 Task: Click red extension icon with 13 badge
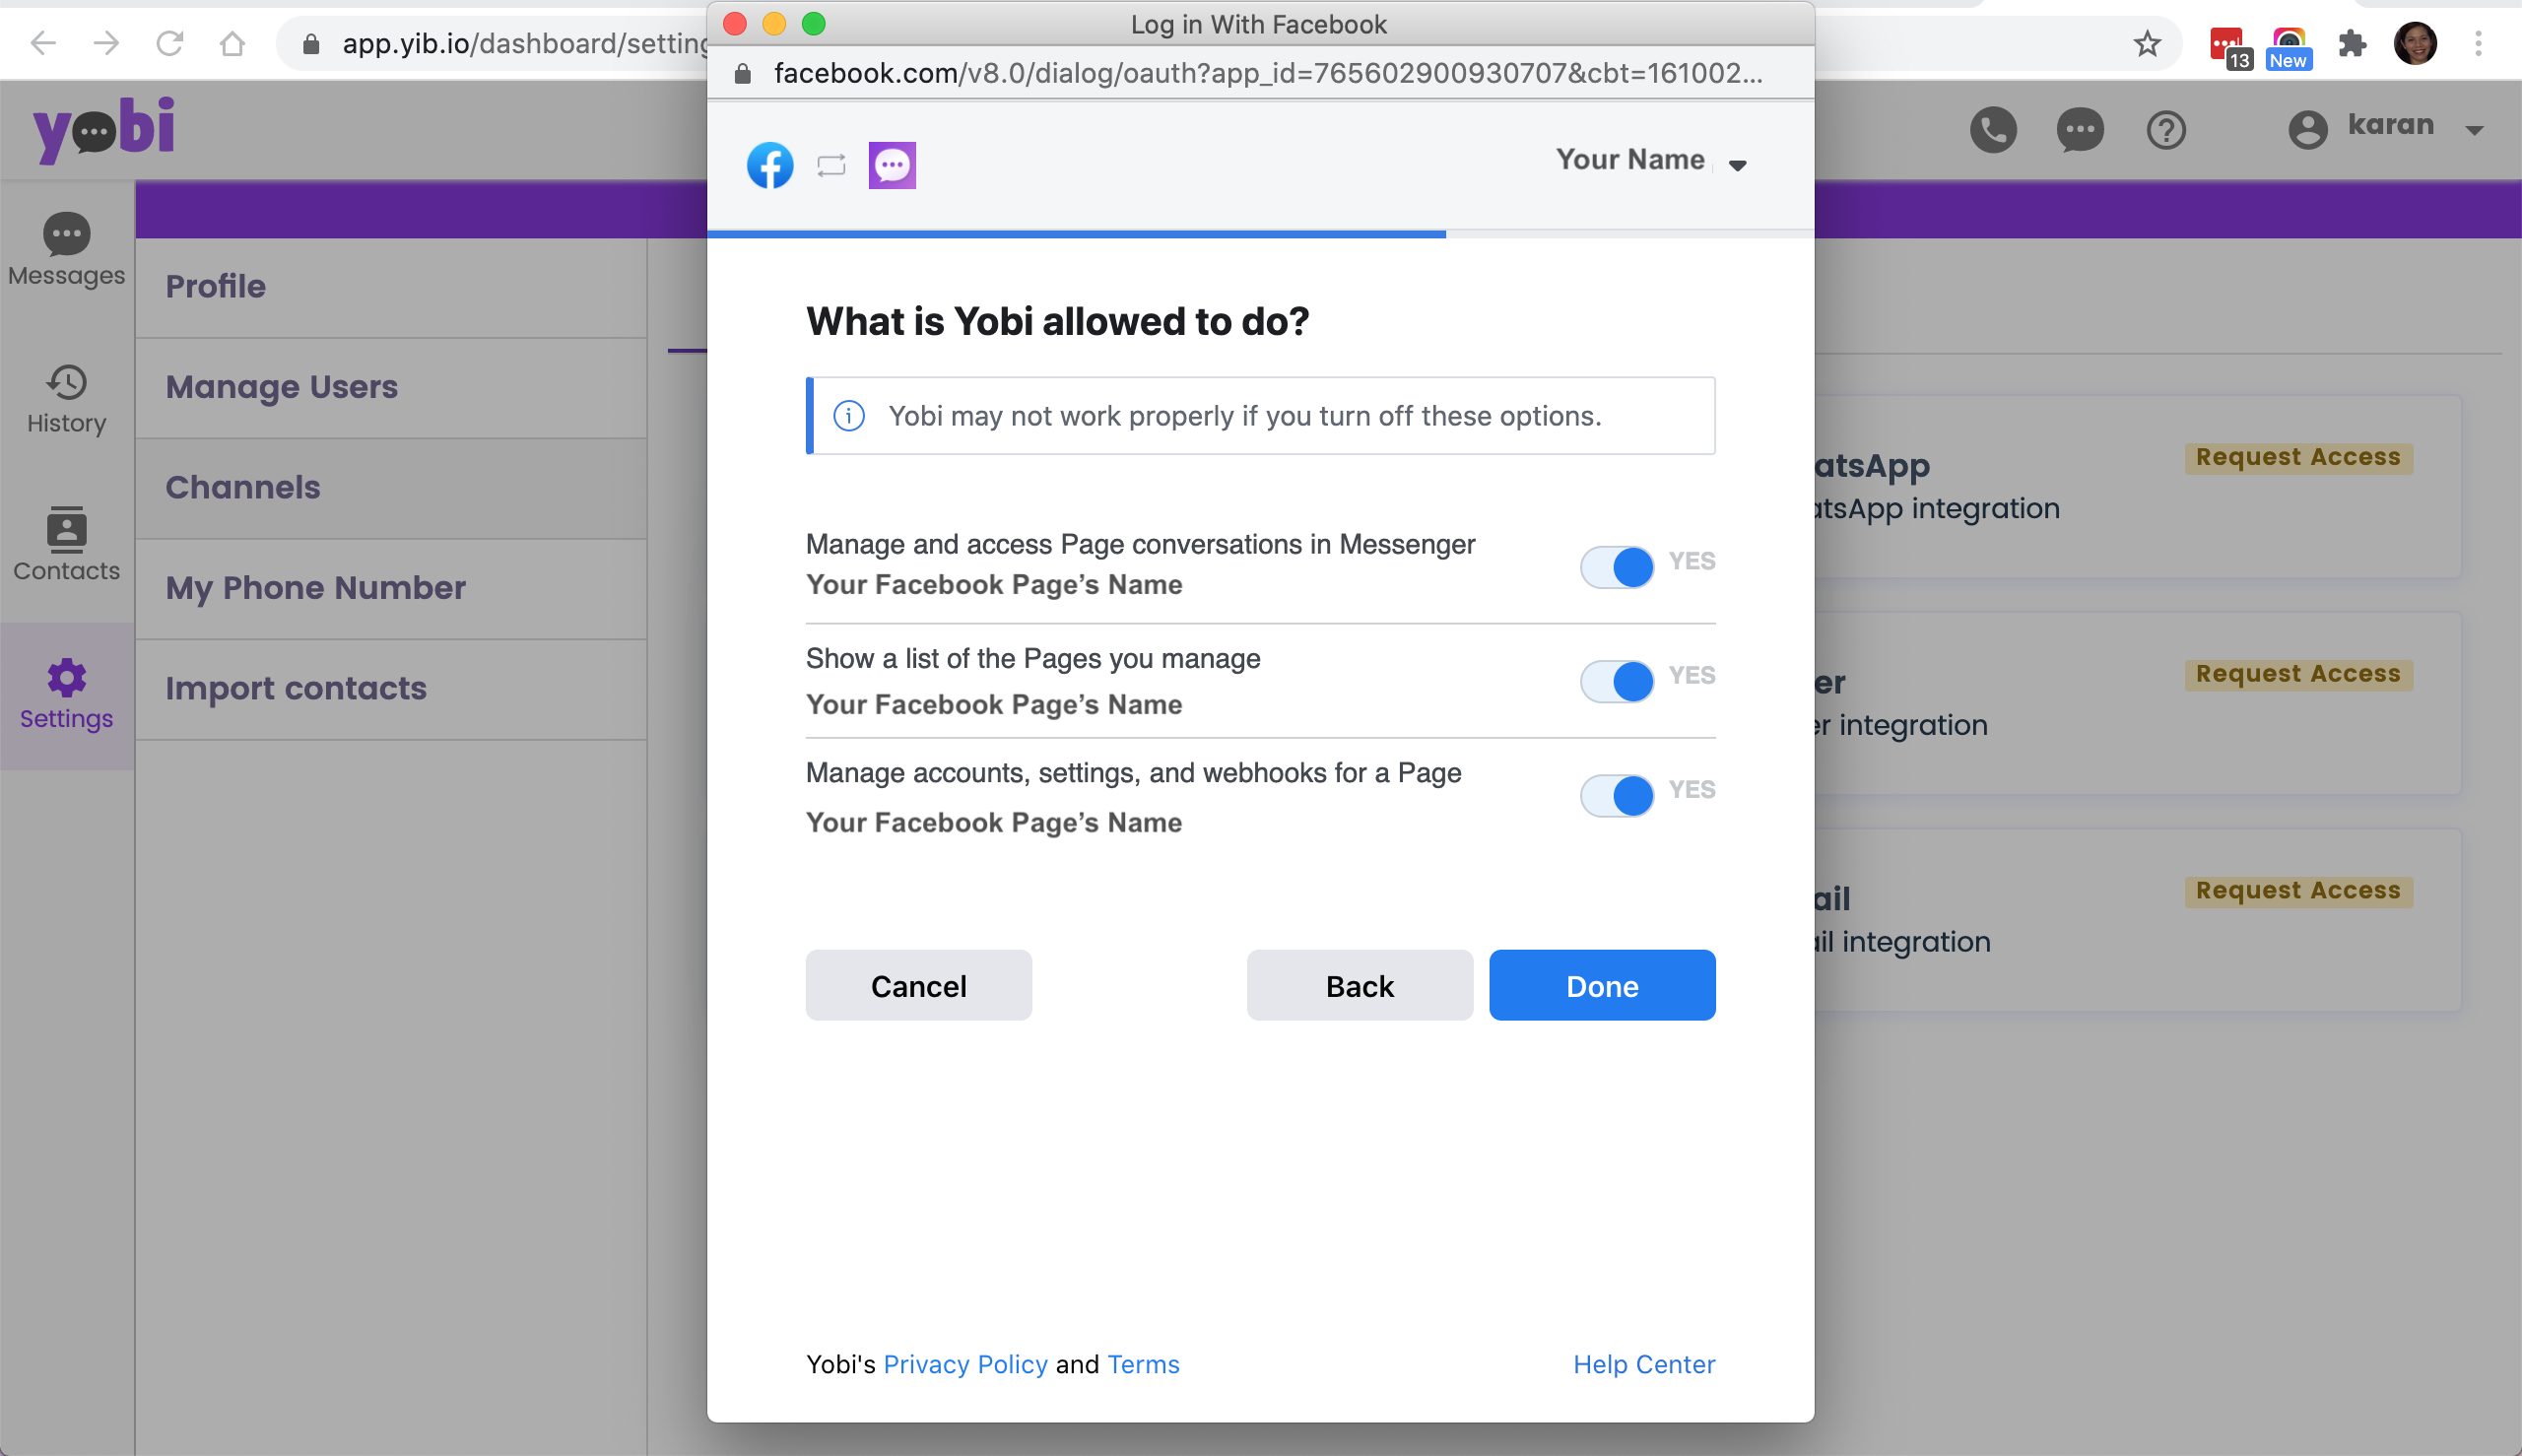click(x=2229, y=47)
